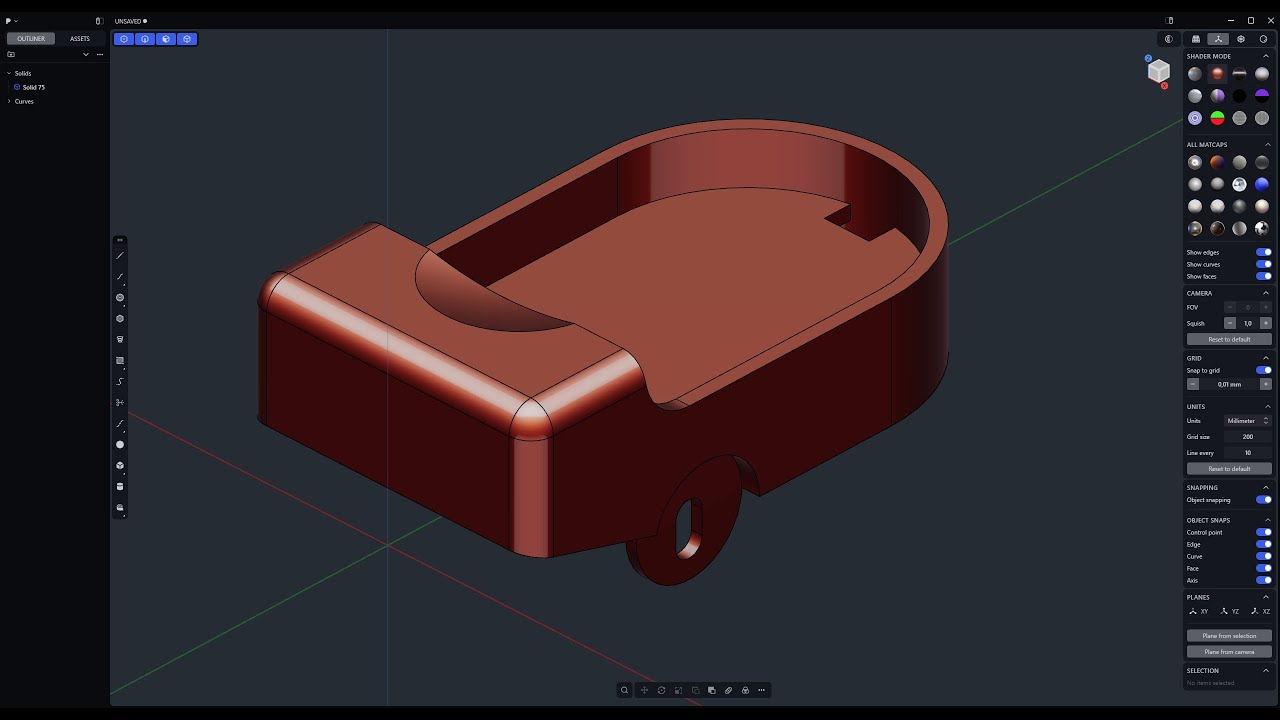Increase Squish value with plus button
The height and width of the screenshot is (720, 1280).
pyautogui.click(x=1266, y=323)
